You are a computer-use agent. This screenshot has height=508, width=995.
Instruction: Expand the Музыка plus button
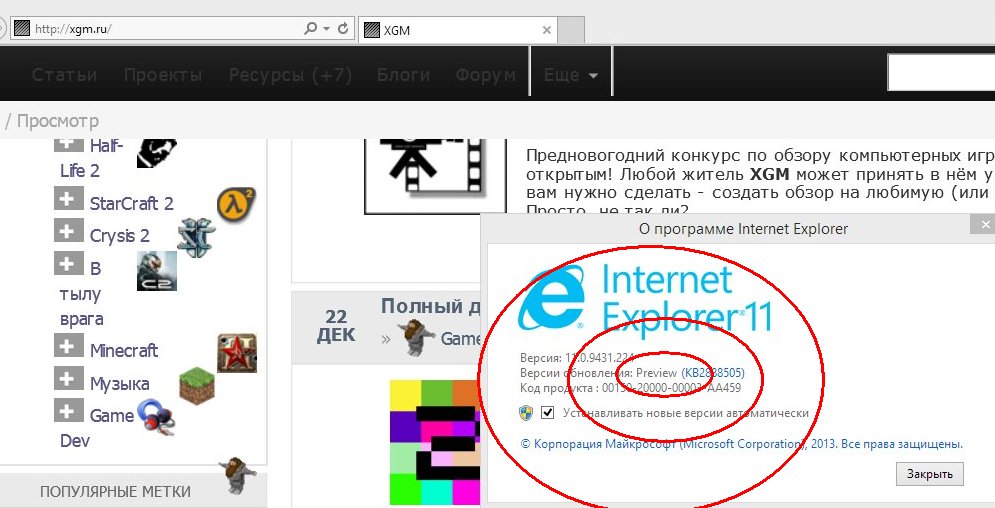69,379
